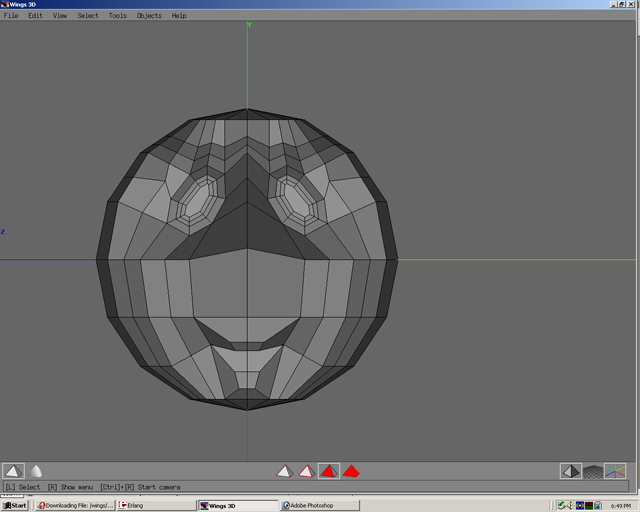Select the face selection mode icon
The image size is (640, 512).
pos(329,471)
